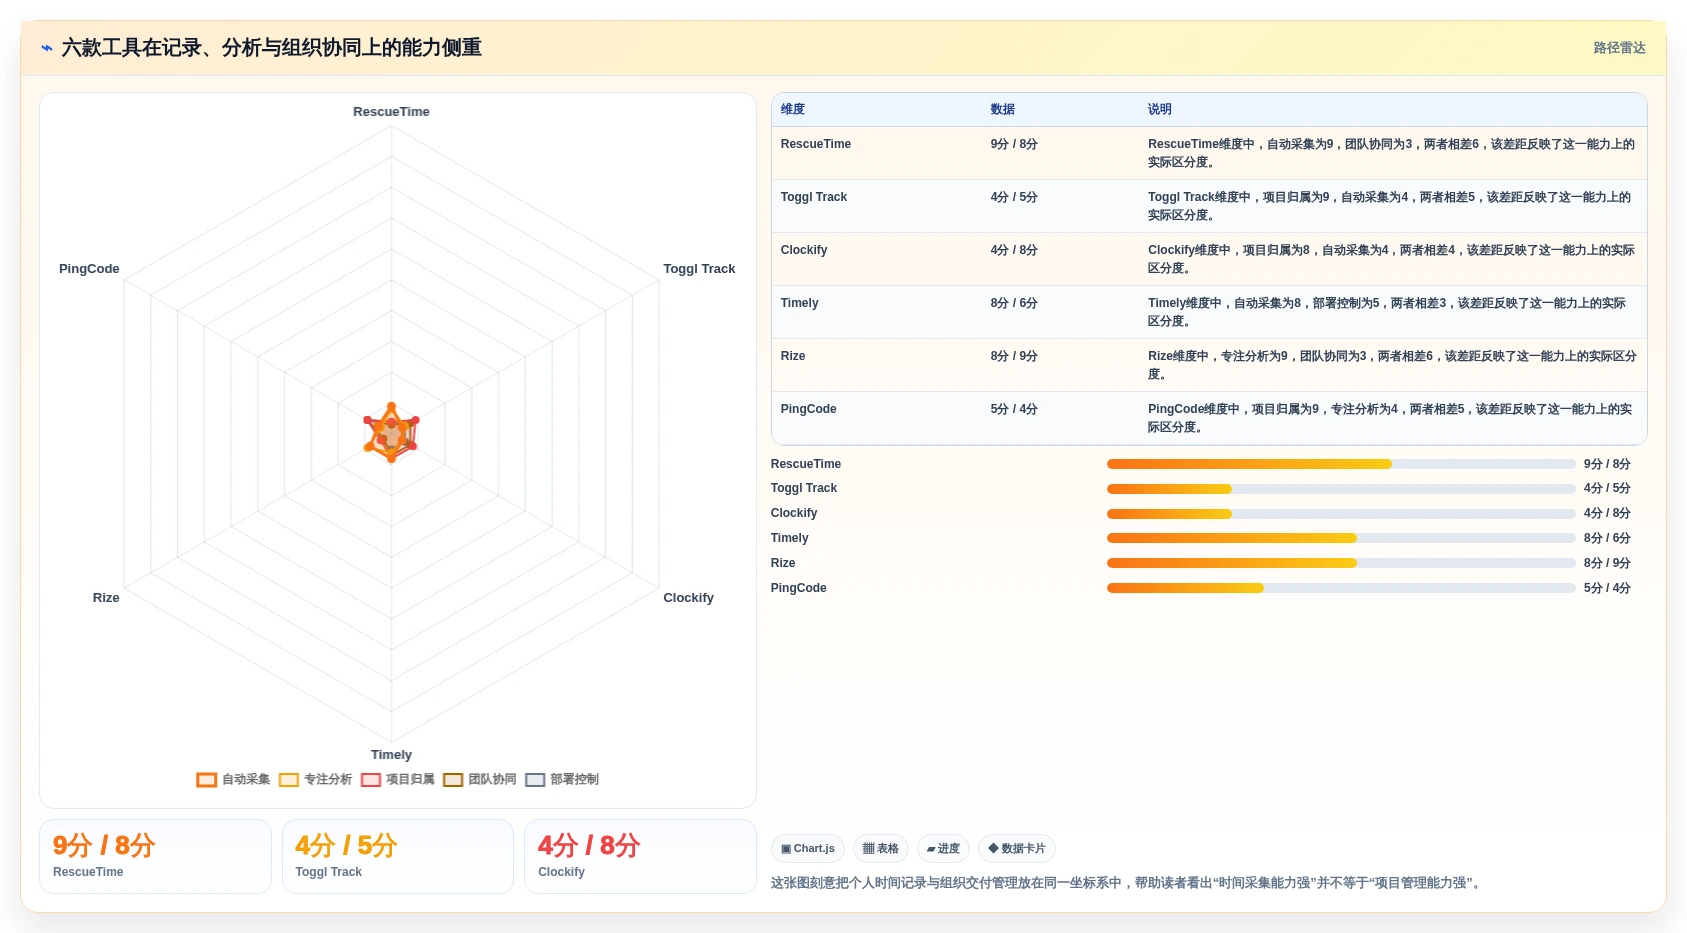This screenshot has height=933, width=1687.
Task: Click the Toggl Track progress bar
Action: 1341,489
